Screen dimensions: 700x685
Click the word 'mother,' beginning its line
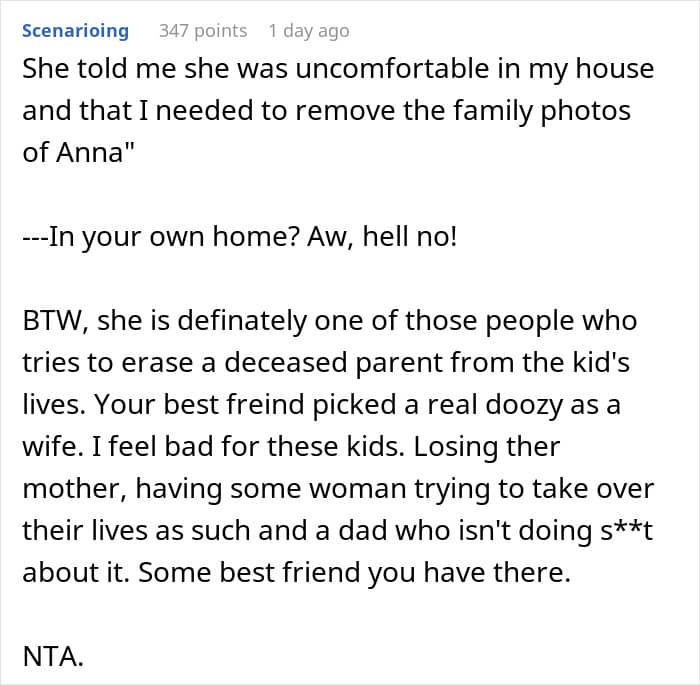[76, 488]
